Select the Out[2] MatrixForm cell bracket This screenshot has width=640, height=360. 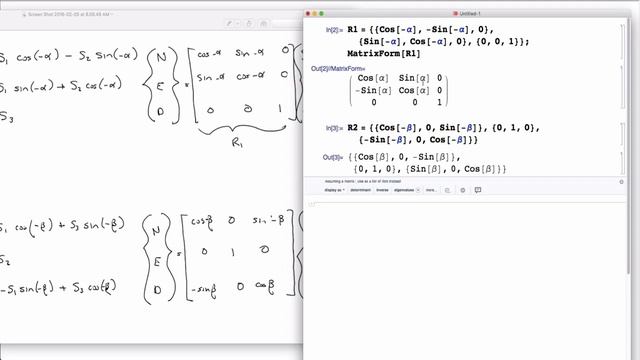[x=622, y=87]
